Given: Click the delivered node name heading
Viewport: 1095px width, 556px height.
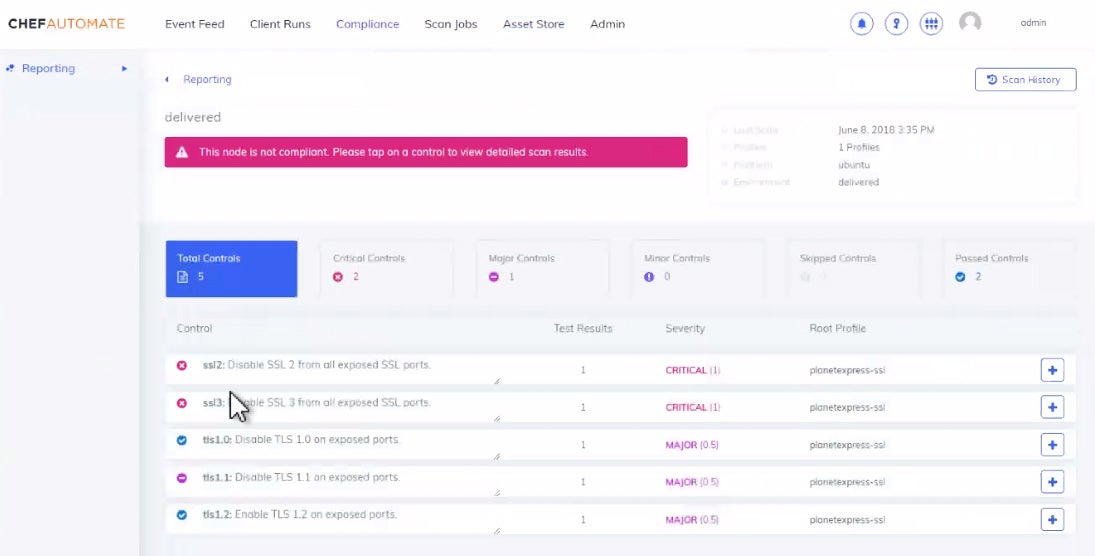Looking at the screenshot, I should point(193,117).
